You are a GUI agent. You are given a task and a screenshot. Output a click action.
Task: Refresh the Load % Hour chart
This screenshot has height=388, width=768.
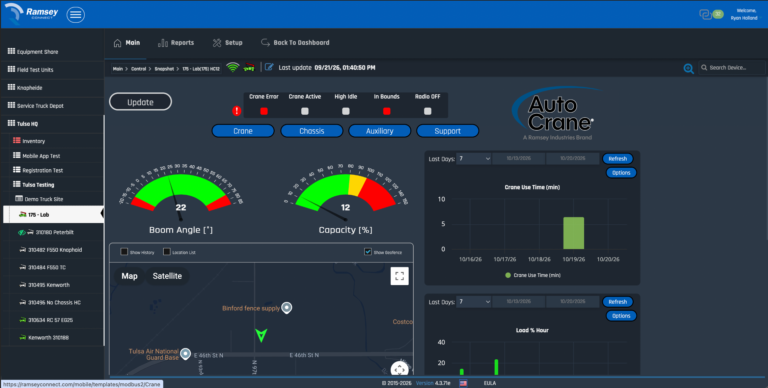click(x=618, y=302)
